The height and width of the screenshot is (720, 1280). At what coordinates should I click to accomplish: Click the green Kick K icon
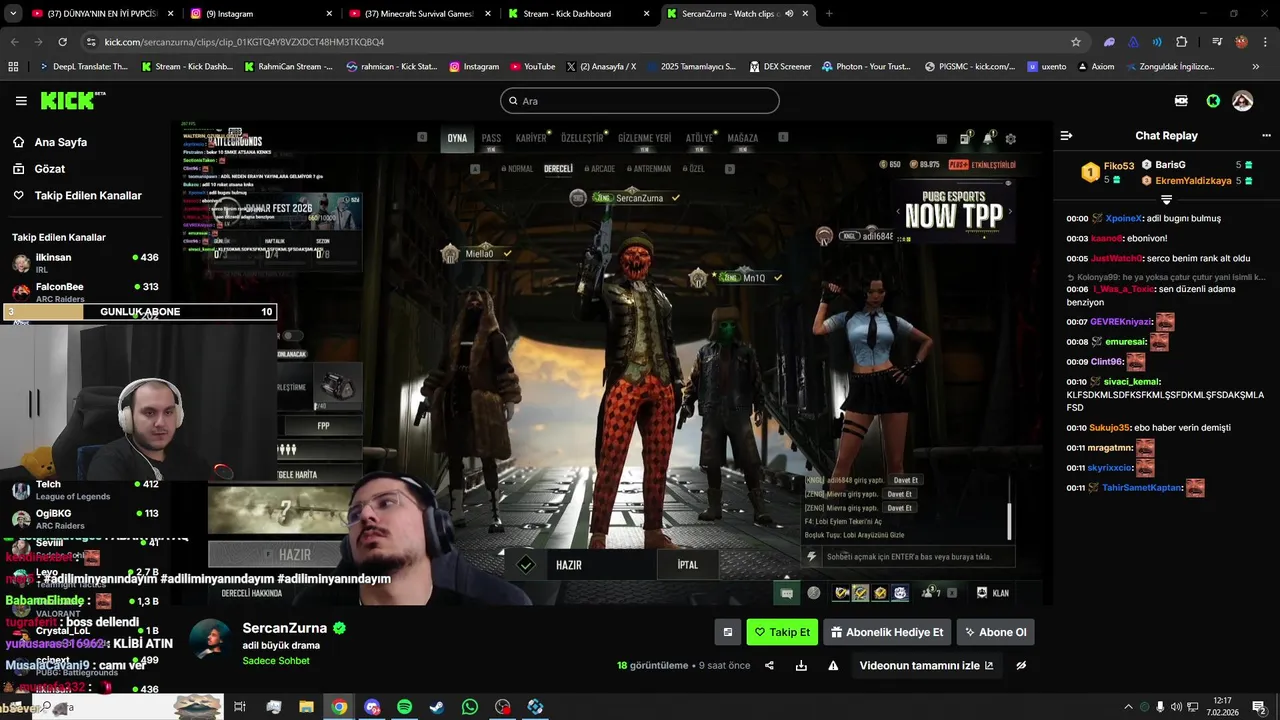click(x=1213, y=101)
